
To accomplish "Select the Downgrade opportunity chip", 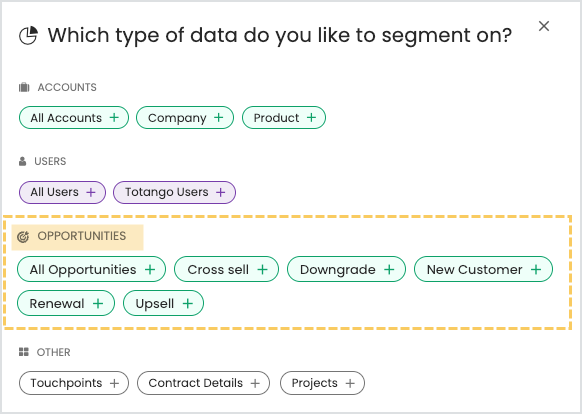I will (346, 269).
